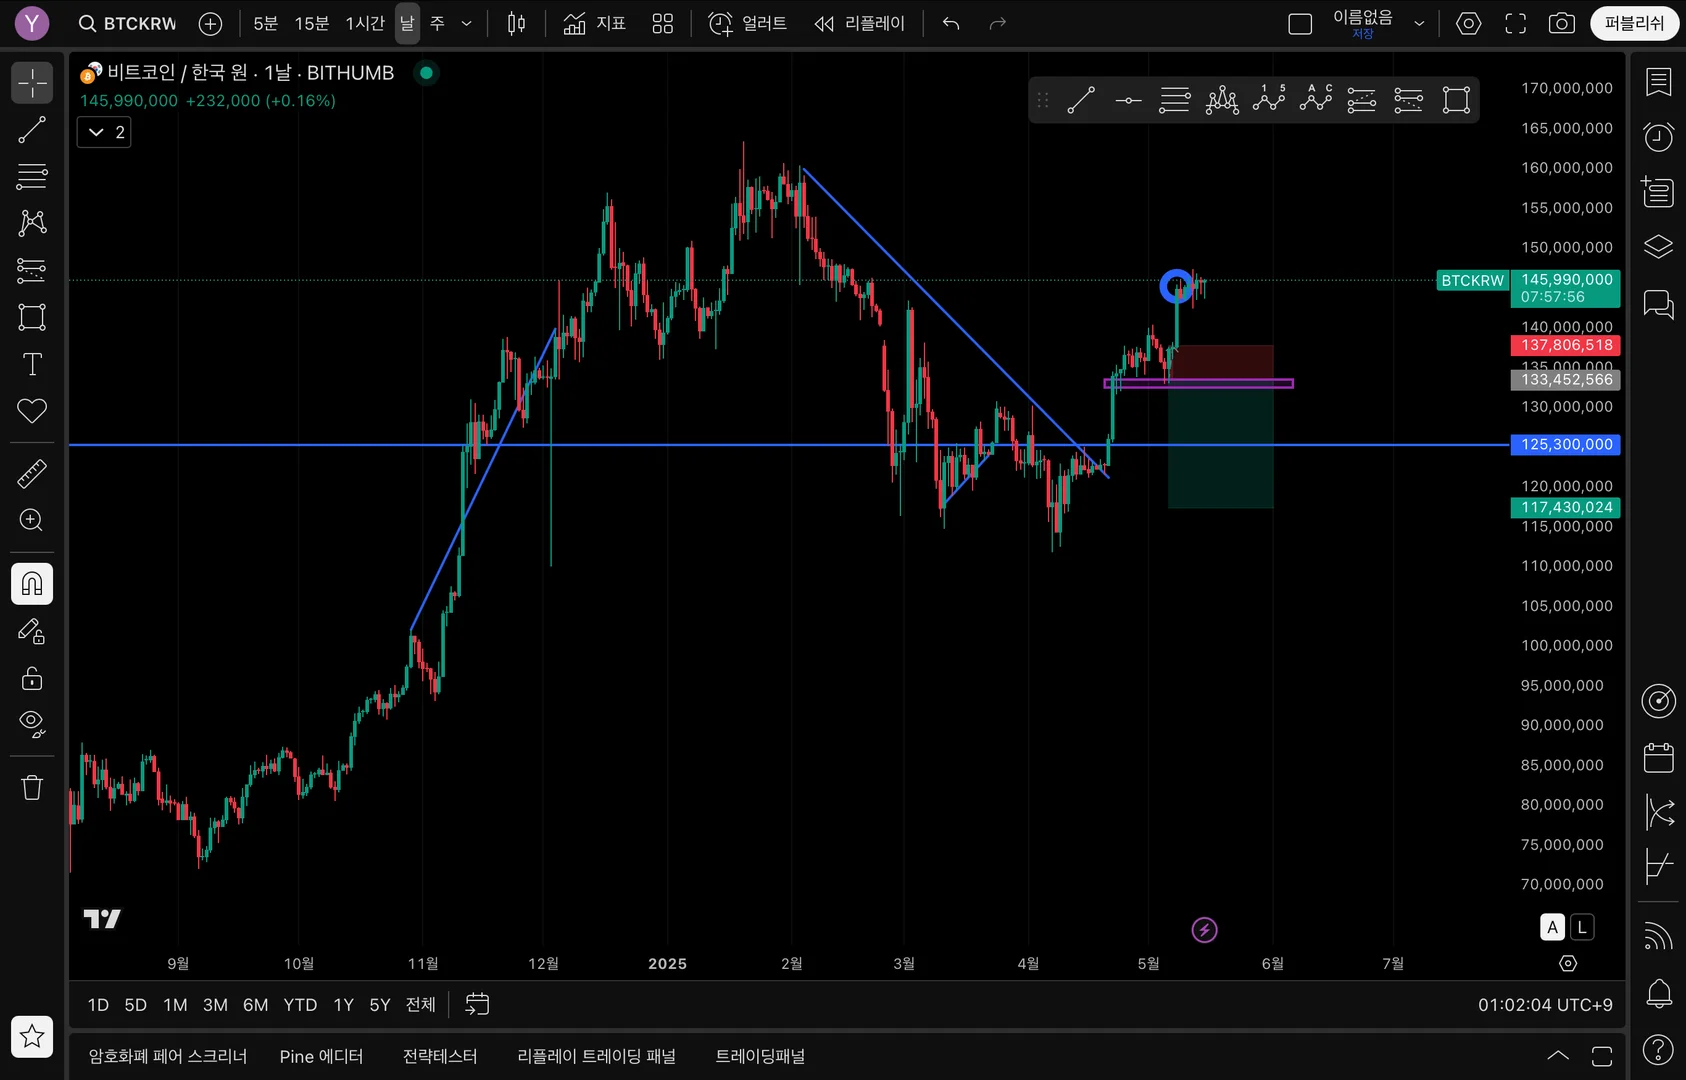This screenshot has width=1686, height=1080.
Task: Open the layout setup square icon
Action: coord(1300,23)
